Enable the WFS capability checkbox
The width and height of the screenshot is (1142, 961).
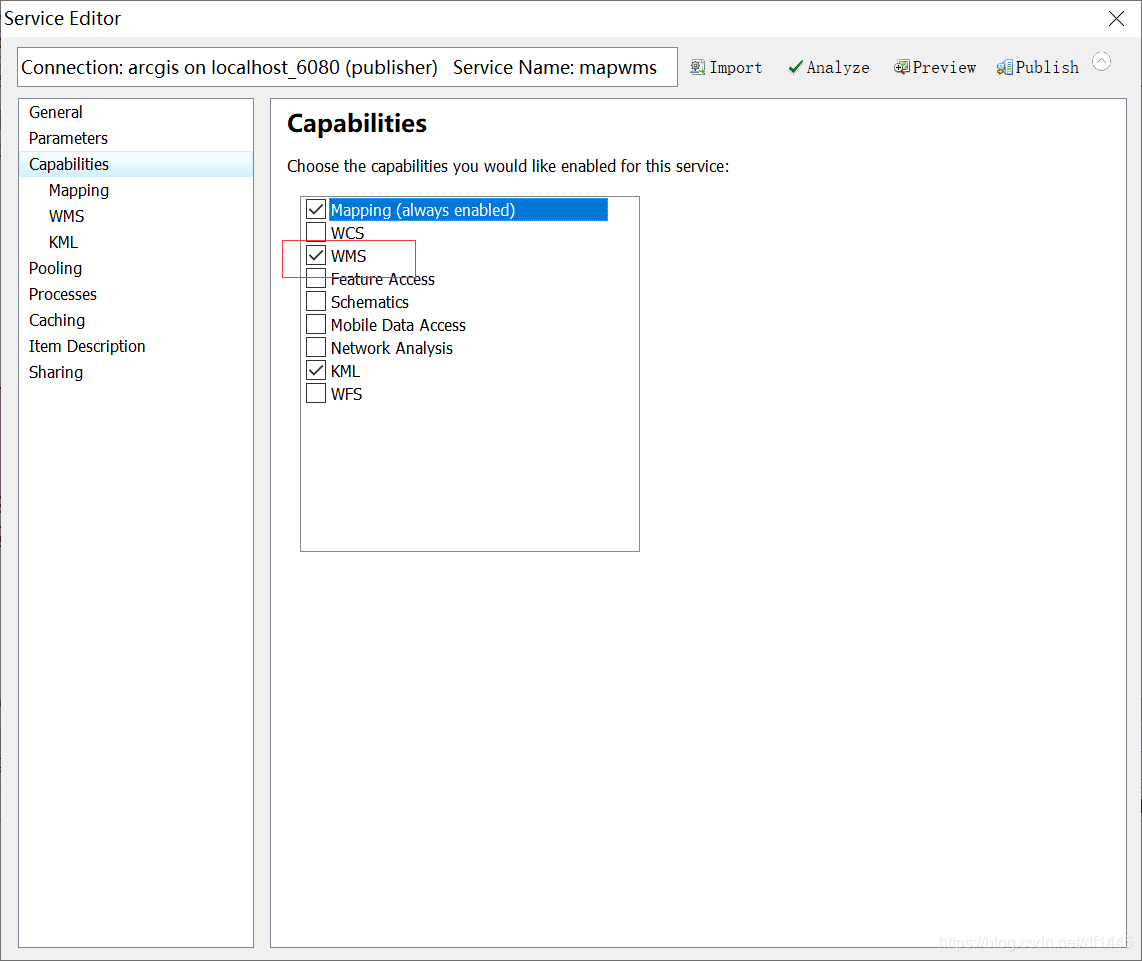tap(315, 393)
